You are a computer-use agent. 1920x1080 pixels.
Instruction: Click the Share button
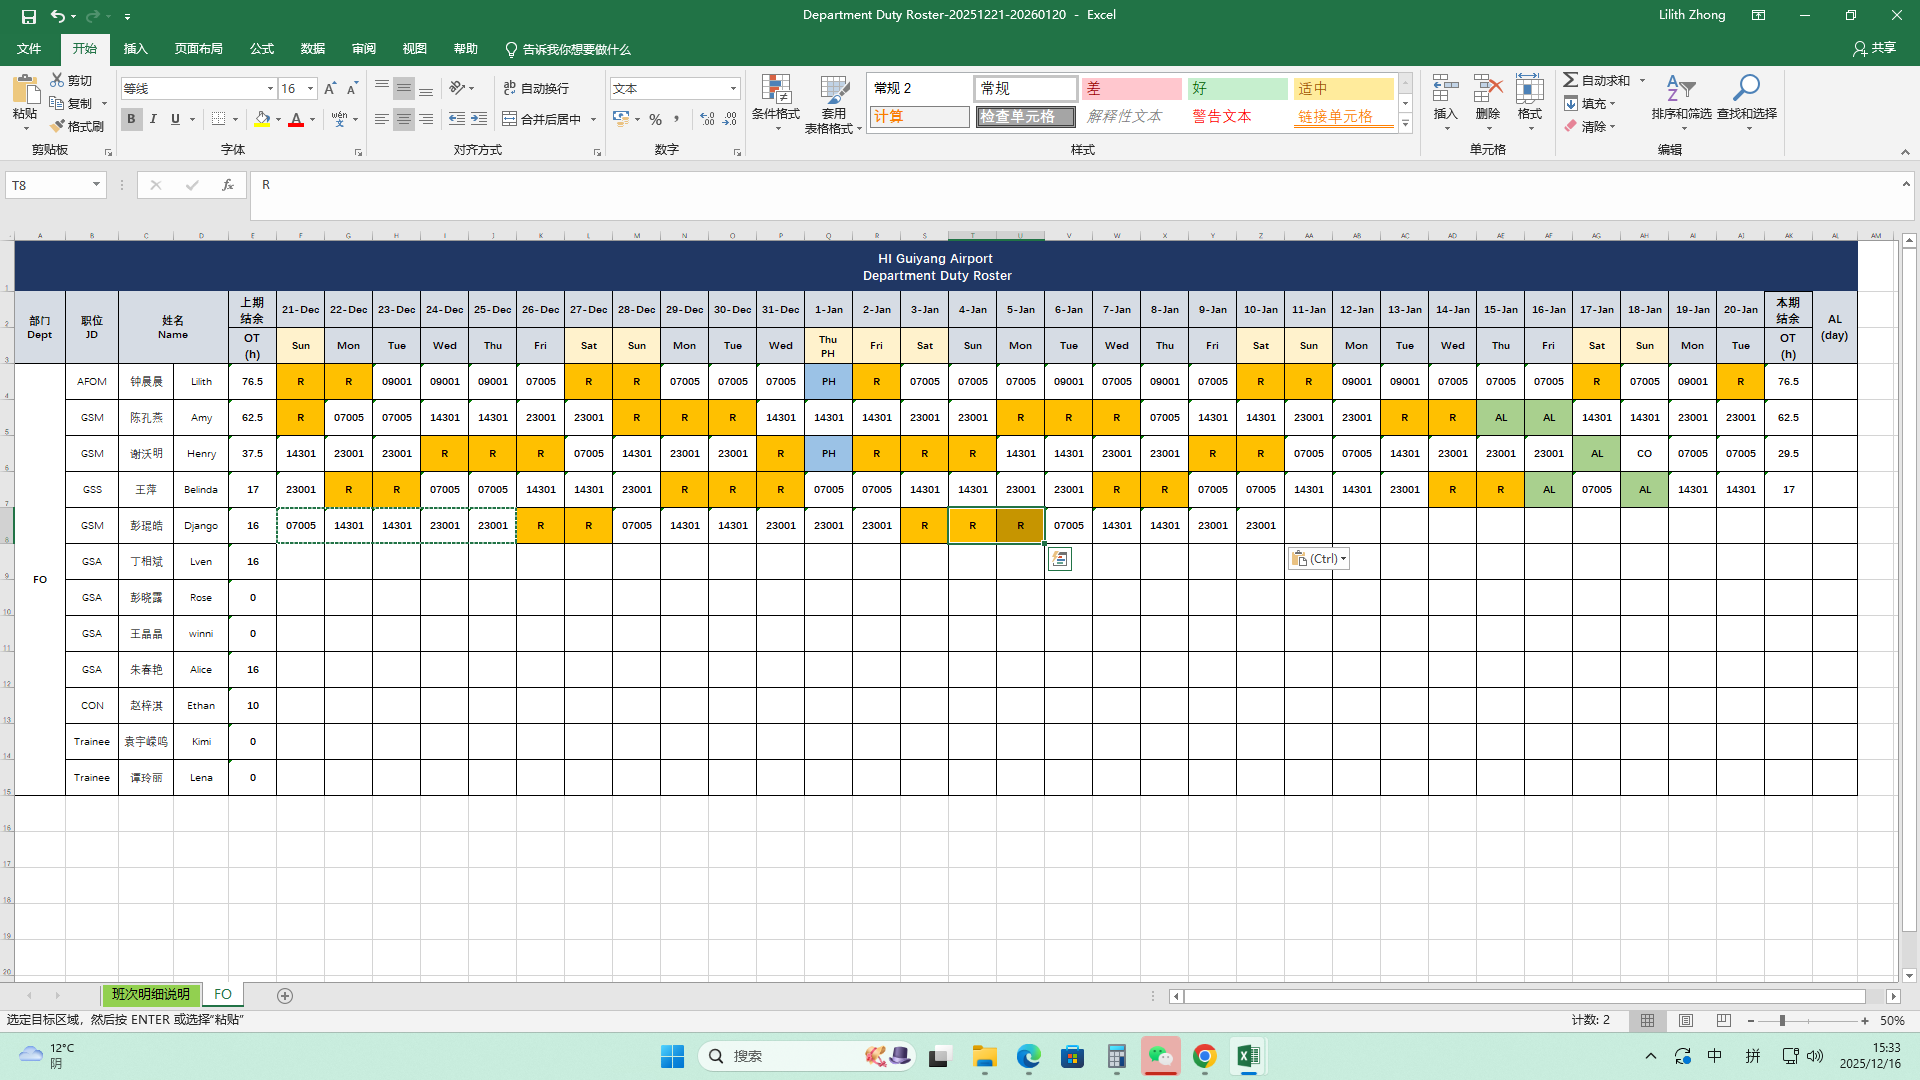pyautogui.click(x=1874, y=48)
